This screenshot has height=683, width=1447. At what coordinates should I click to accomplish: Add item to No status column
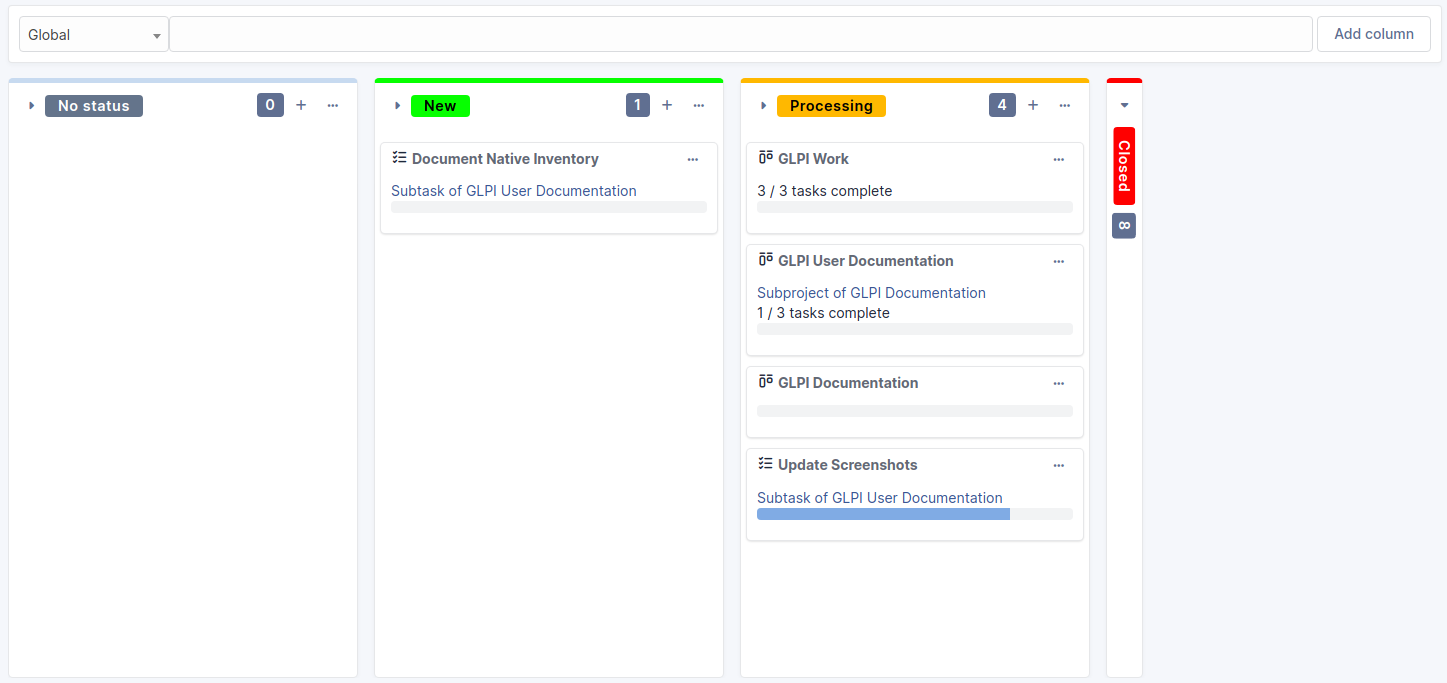tap(301, 105)
